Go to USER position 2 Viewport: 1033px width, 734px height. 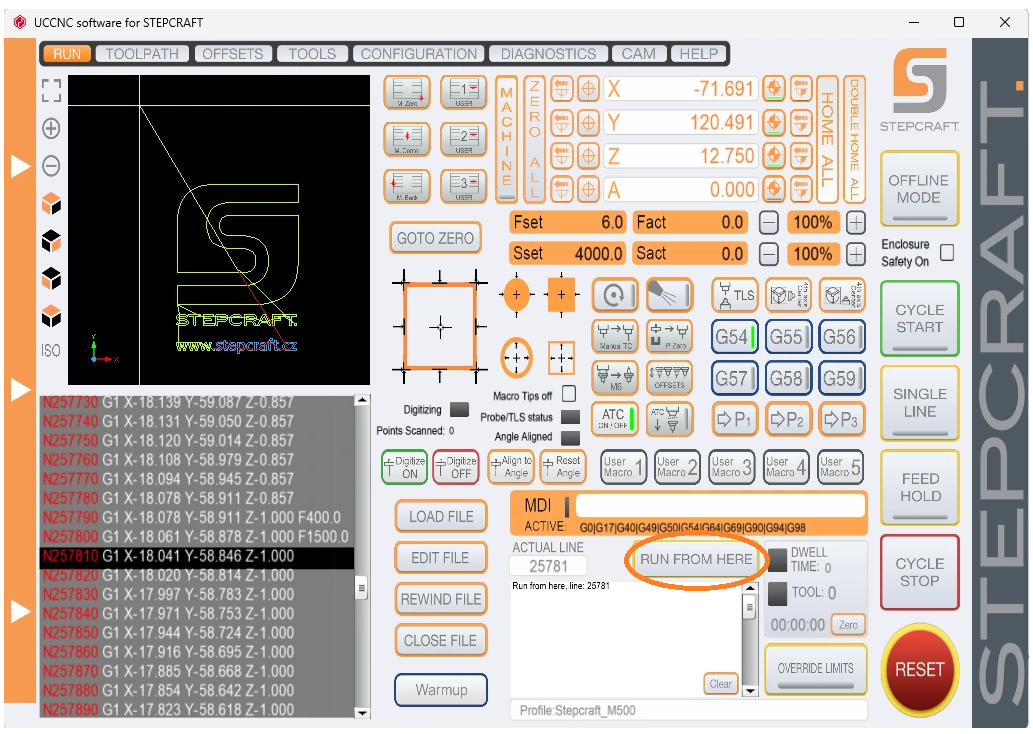coord(464,140)
